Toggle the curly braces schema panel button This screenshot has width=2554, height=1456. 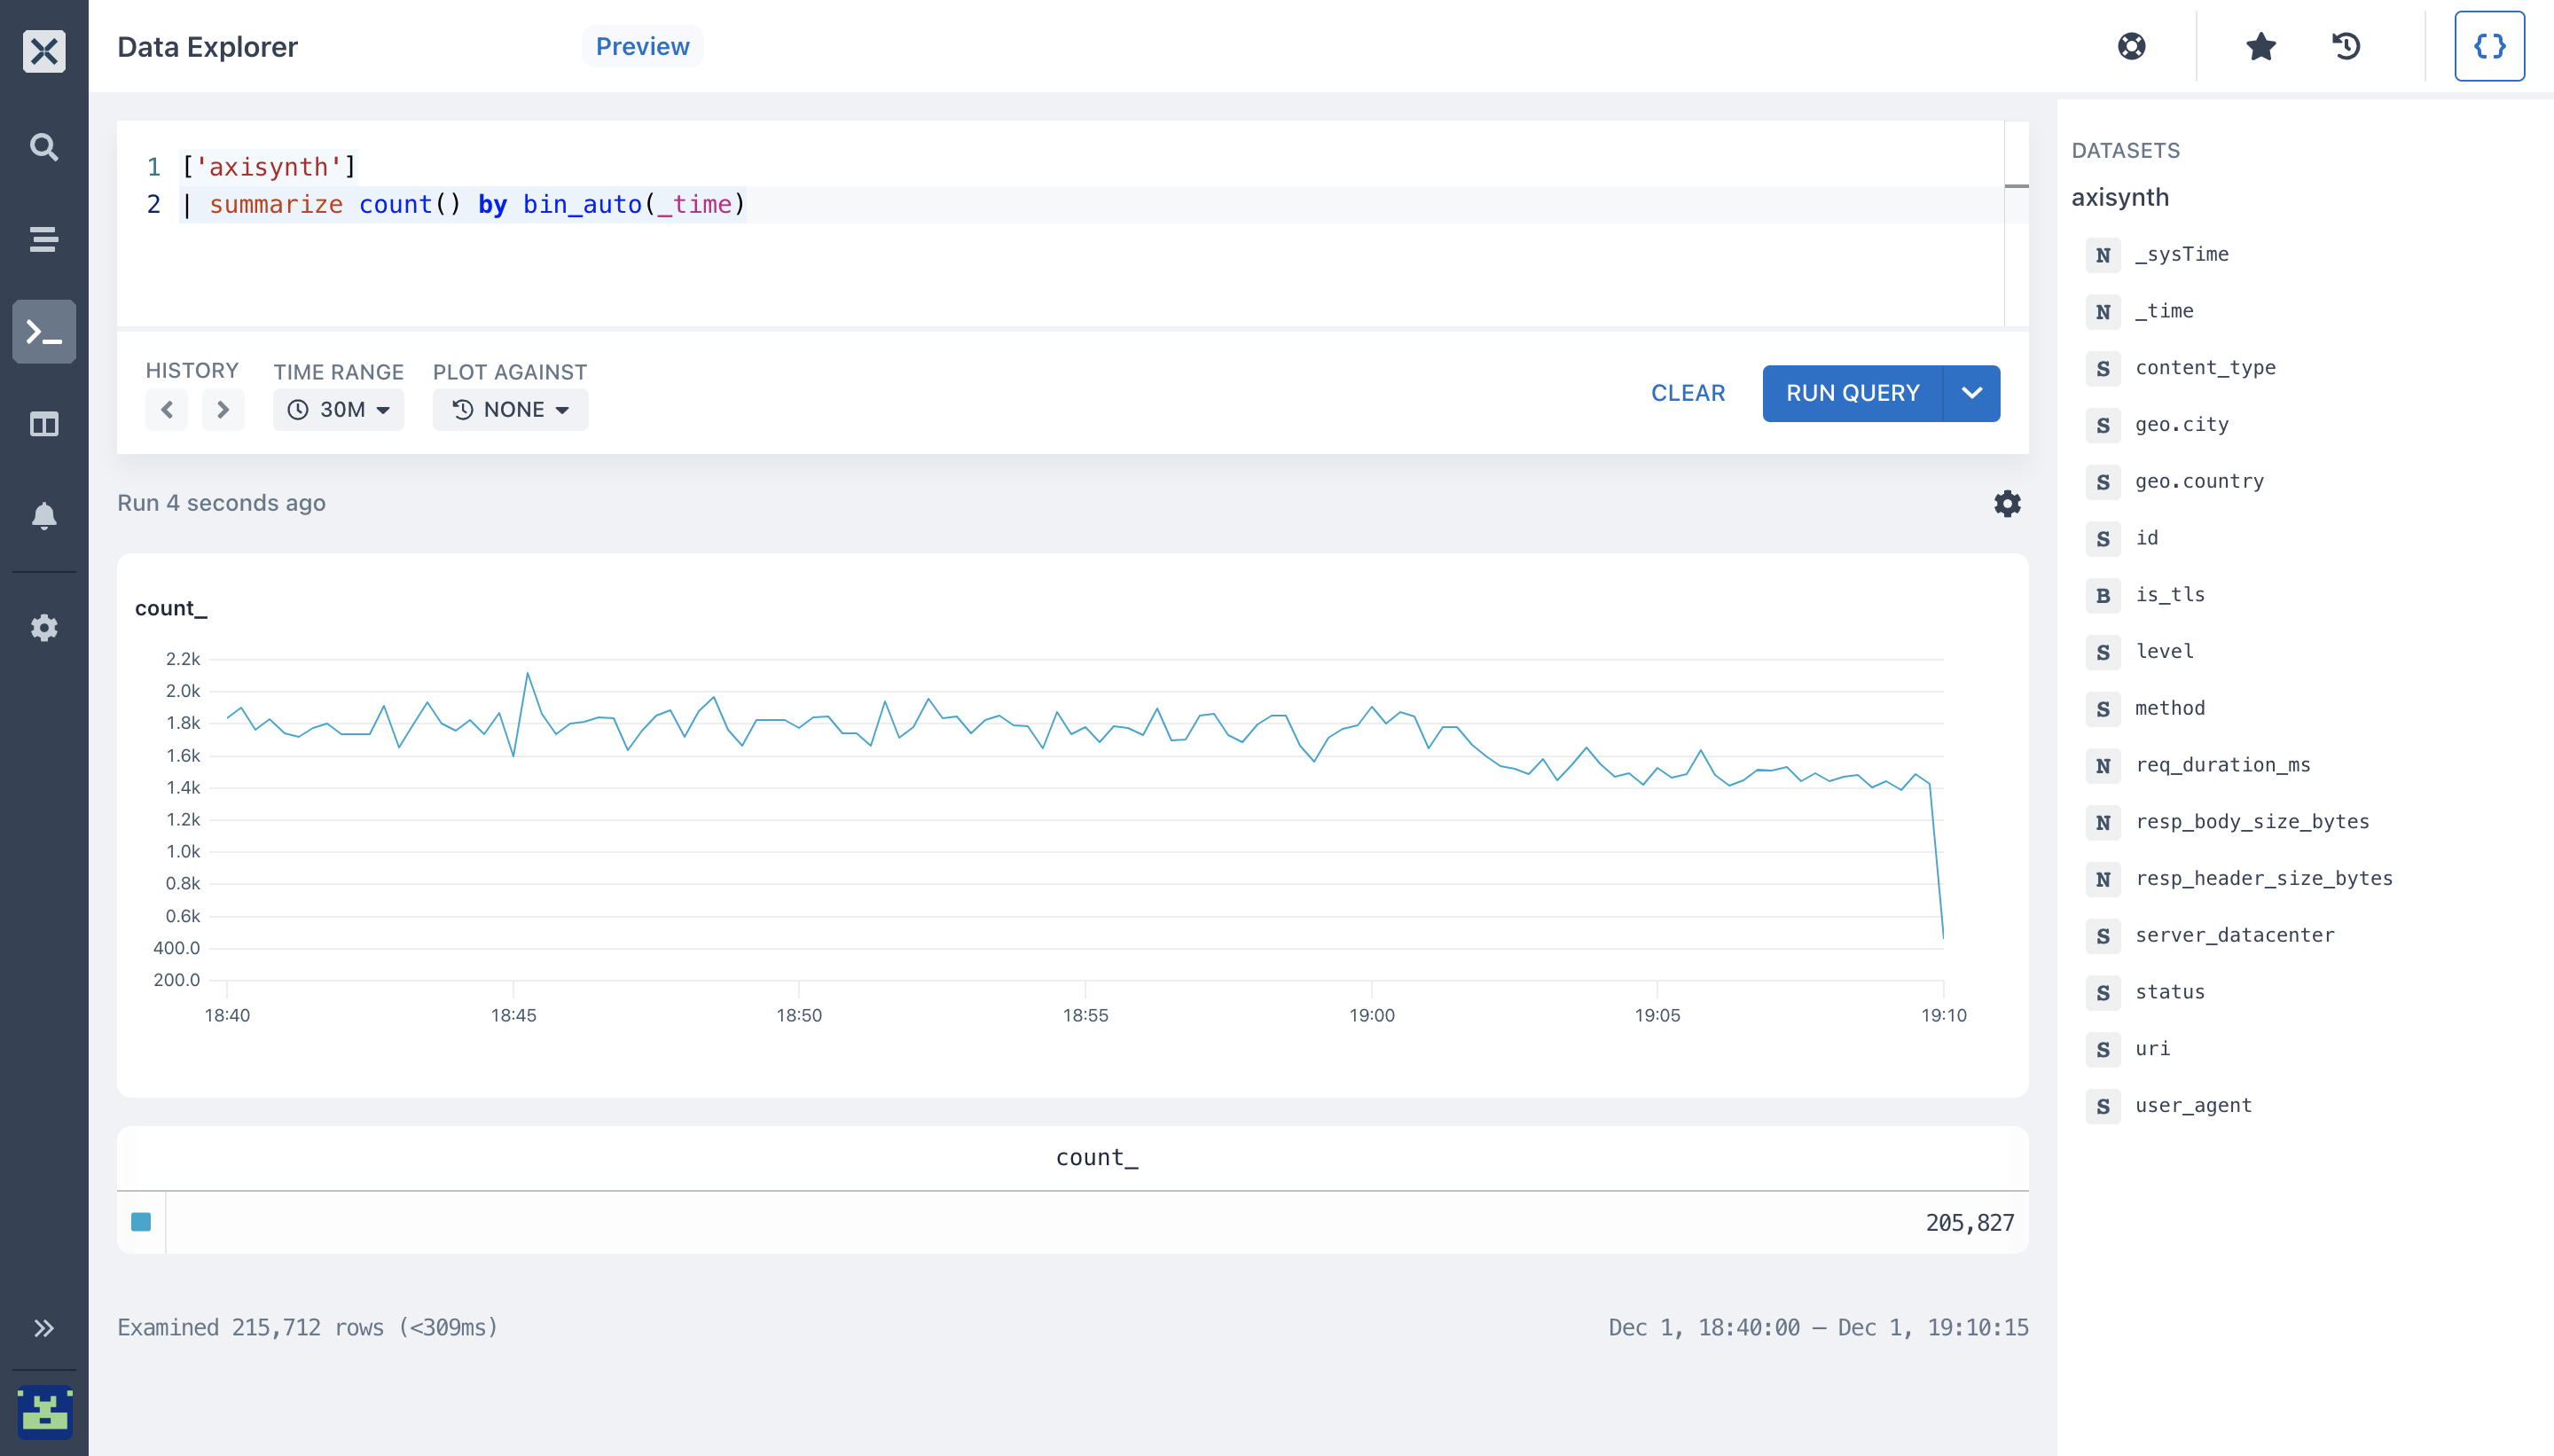point(2489,47)
